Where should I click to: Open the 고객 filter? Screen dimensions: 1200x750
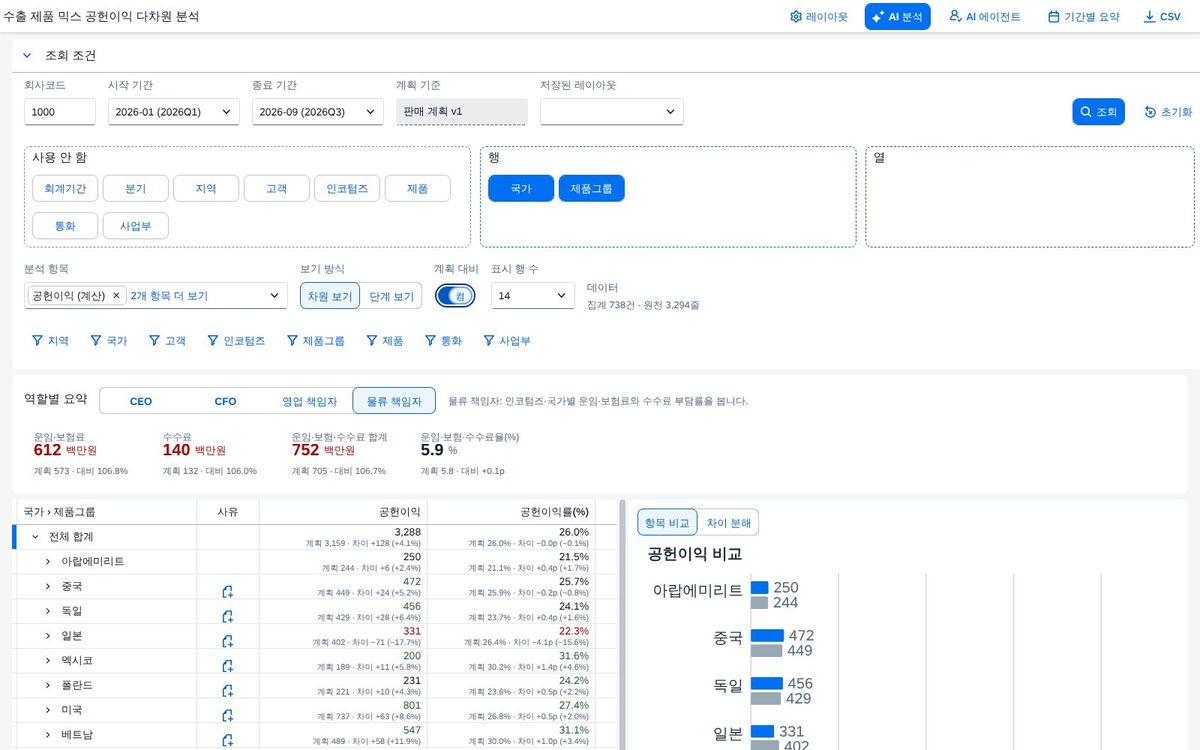[x=168, y=341]
